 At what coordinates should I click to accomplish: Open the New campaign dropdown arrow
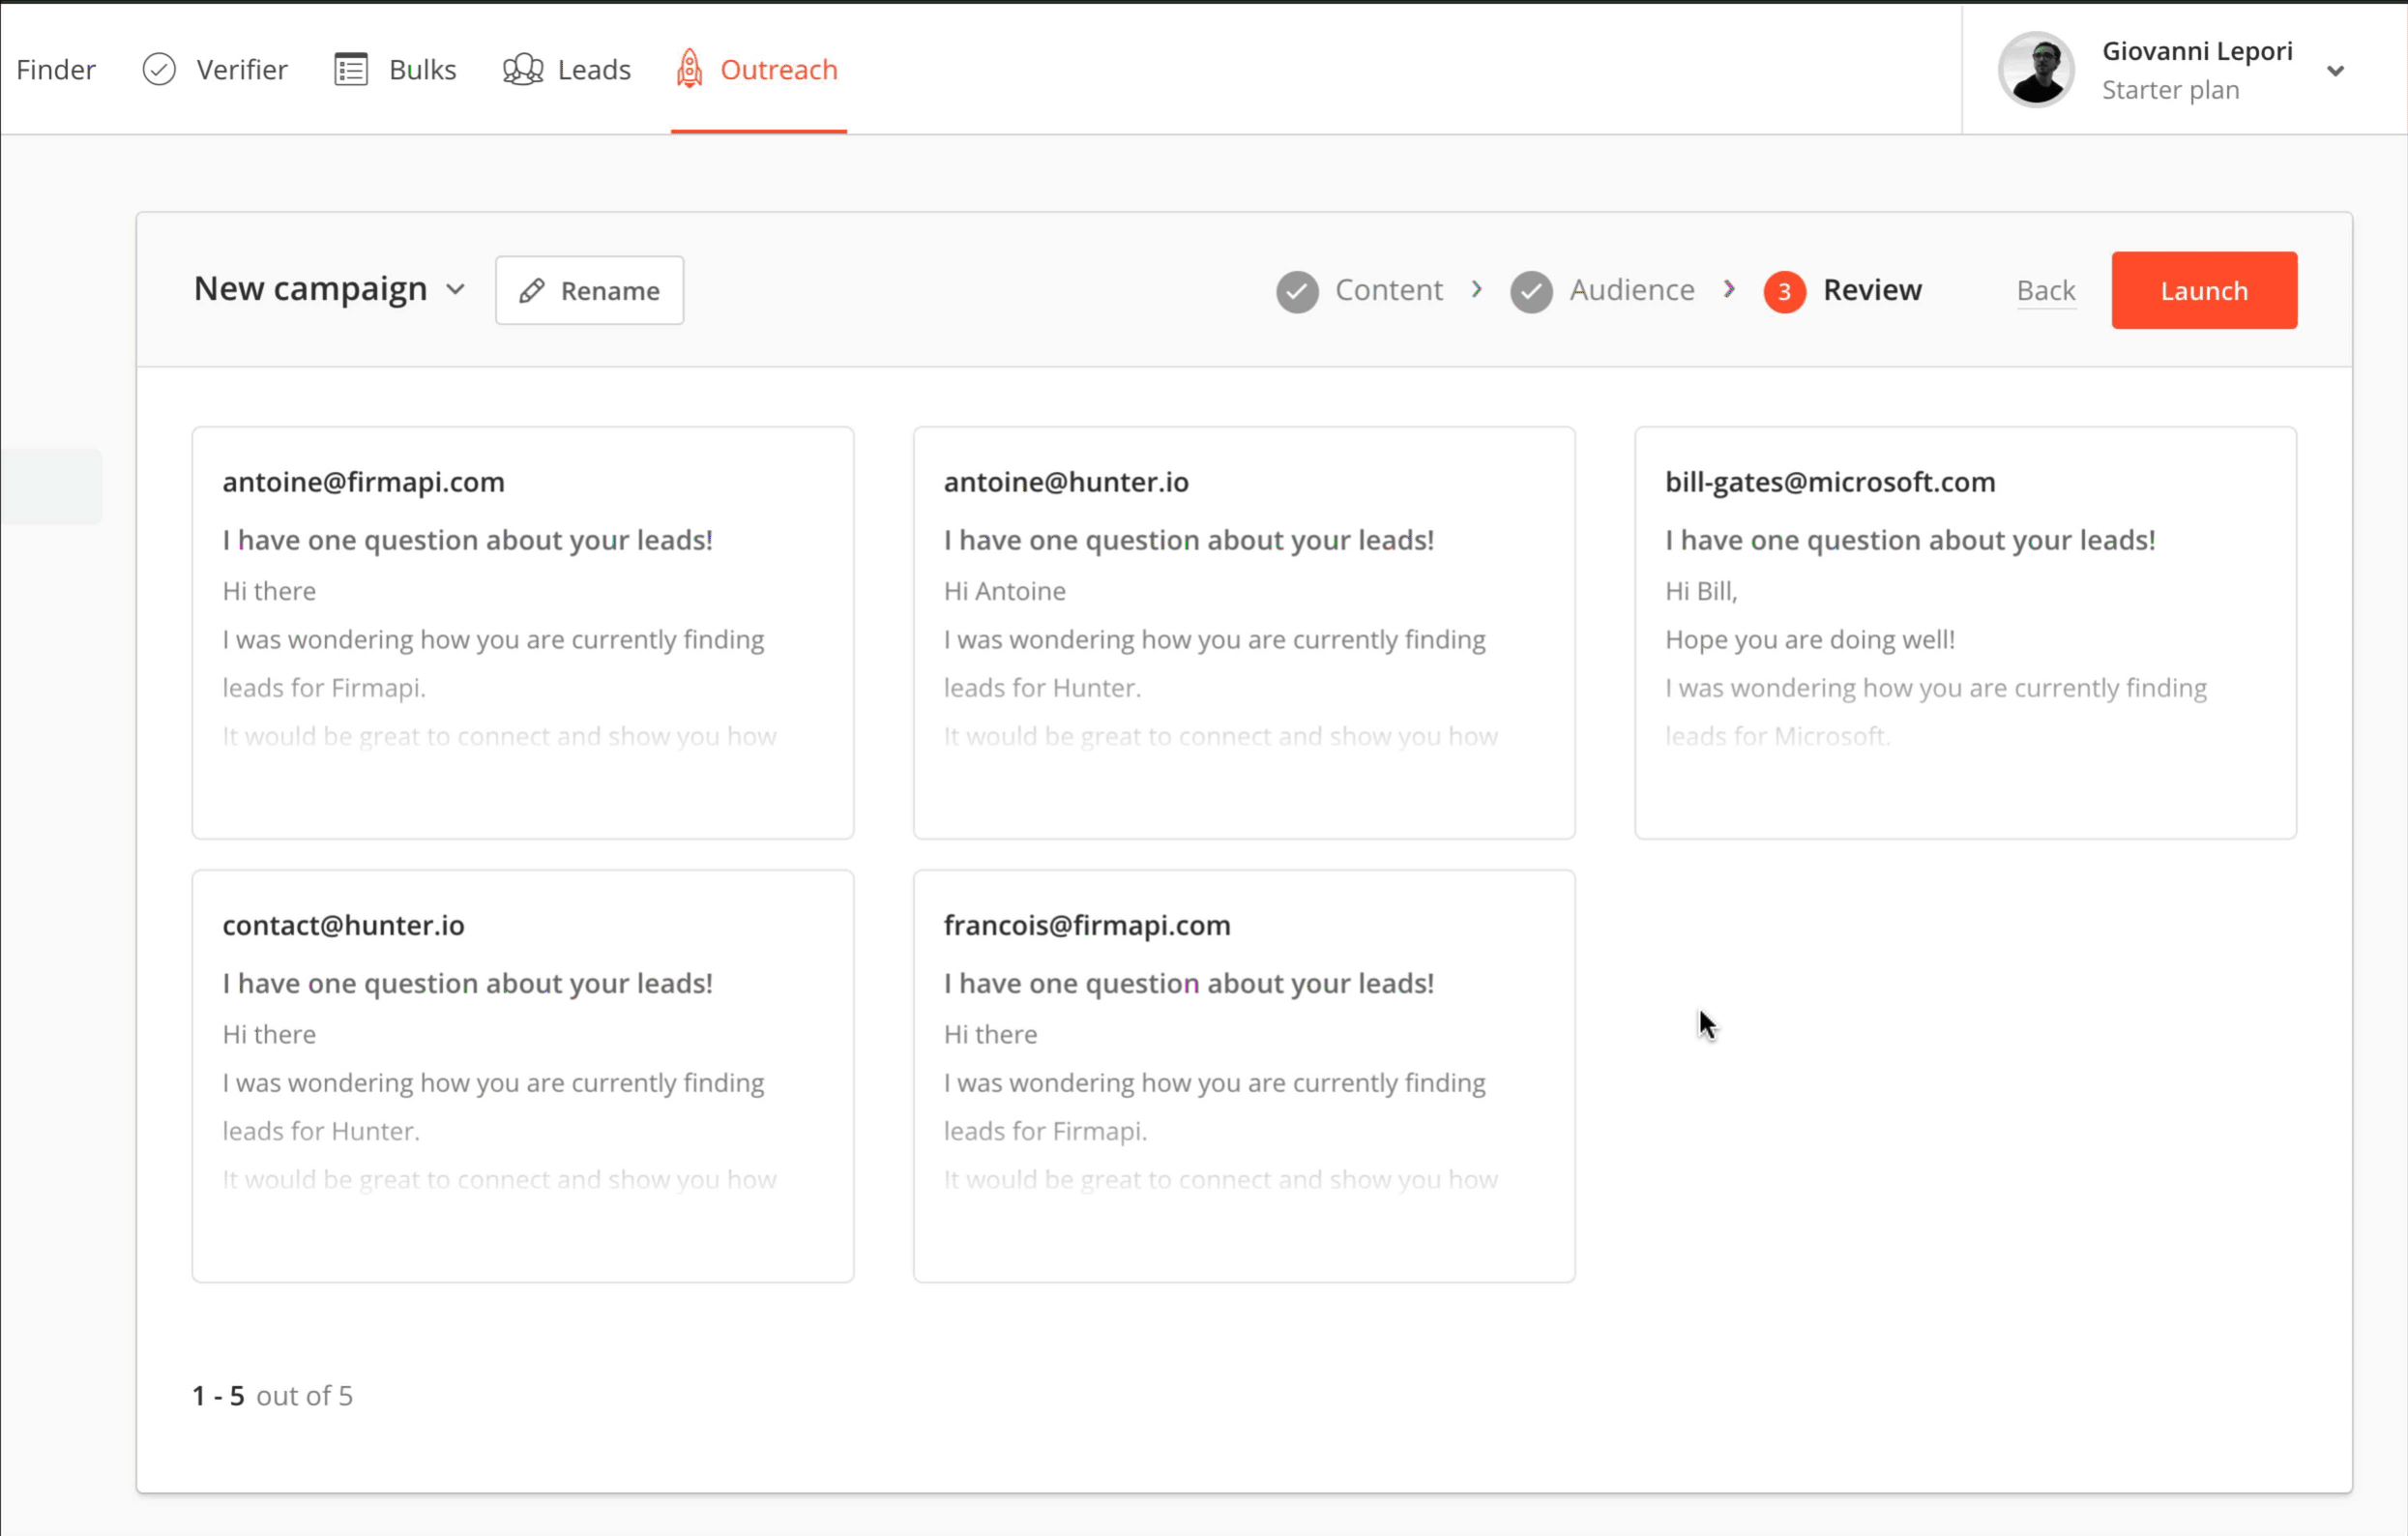(456, 290)
